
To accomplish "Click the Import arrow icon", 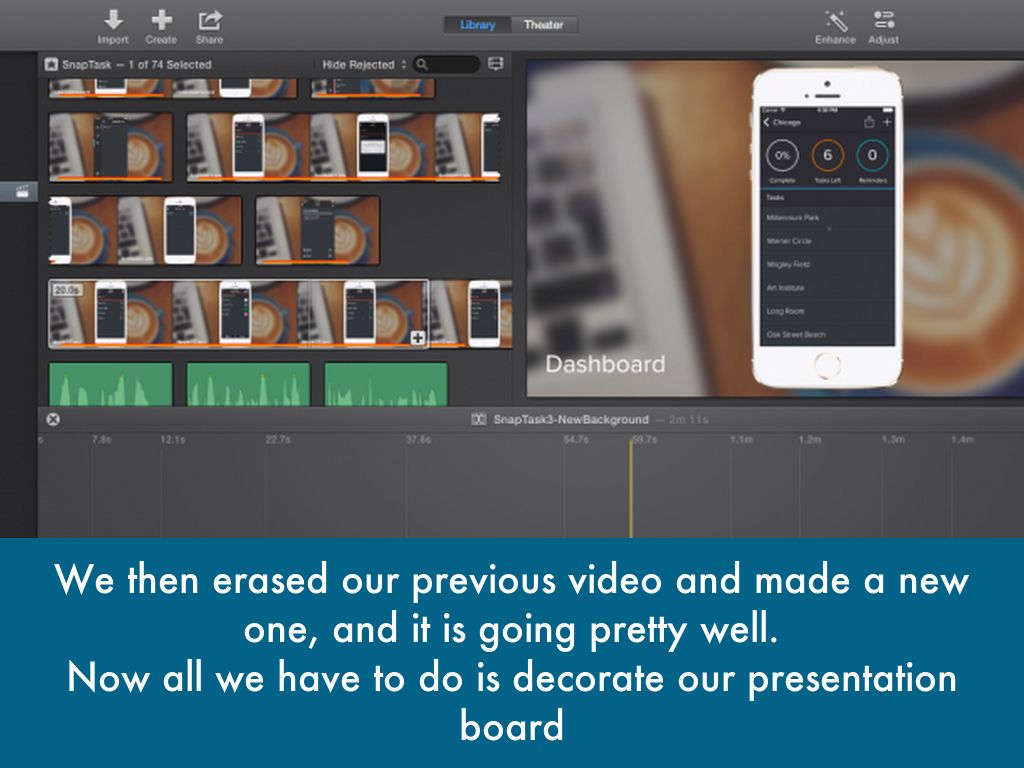I will coord(113,20).
